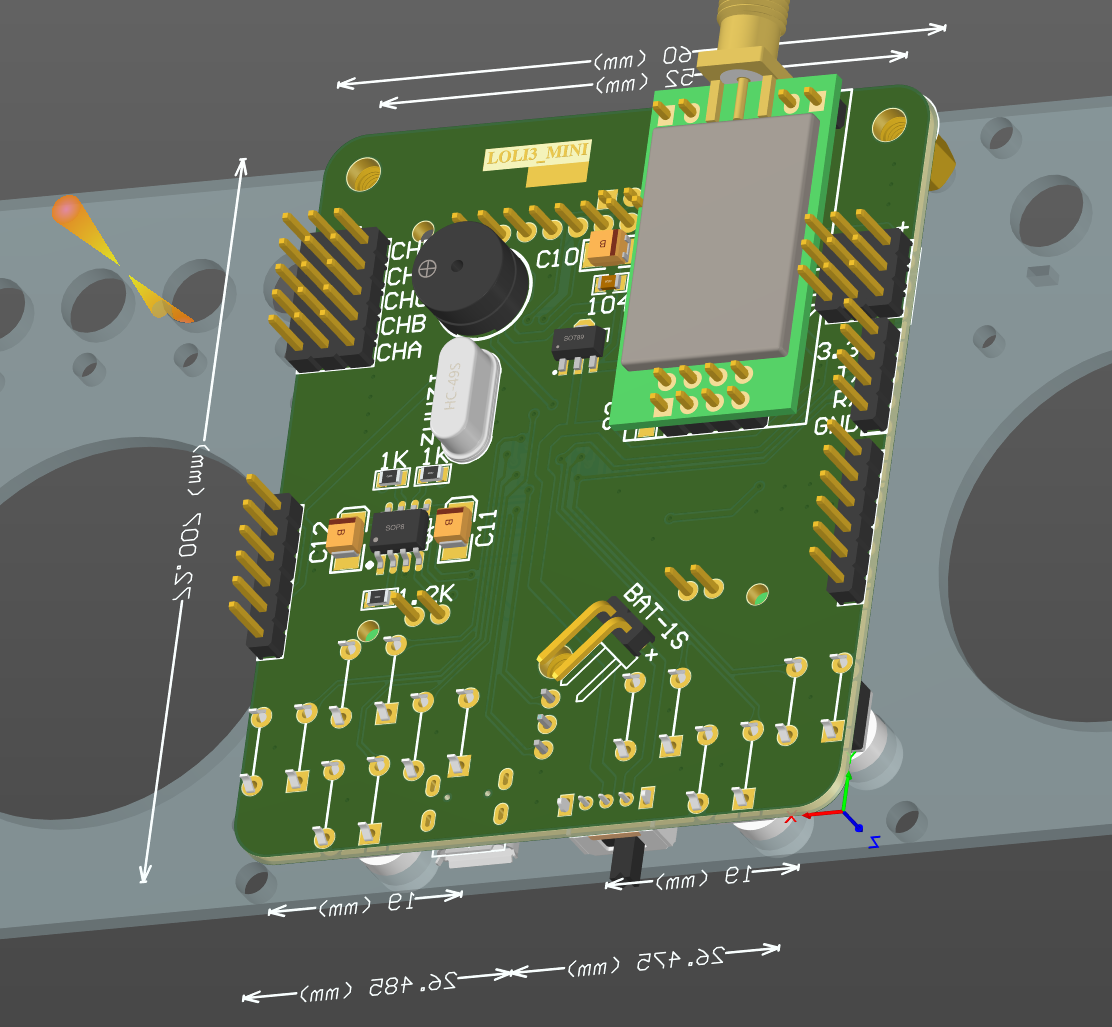Screen dimensions: 1112x1027
Task: Select the 52 (mm) dimension label
Action: (x=645, y=82)
